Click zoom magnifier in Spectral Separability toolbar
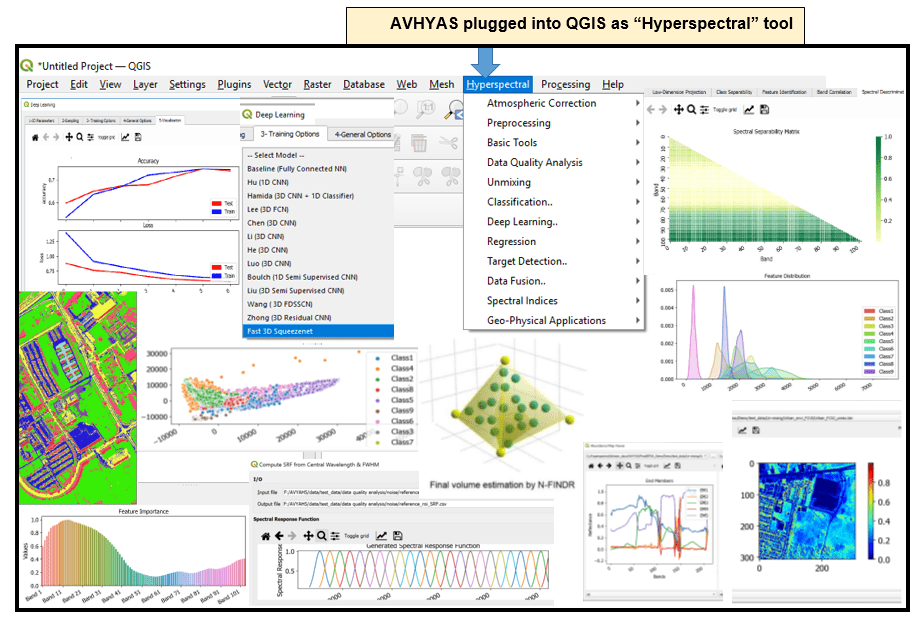921x618 pixels. point(692,110)
